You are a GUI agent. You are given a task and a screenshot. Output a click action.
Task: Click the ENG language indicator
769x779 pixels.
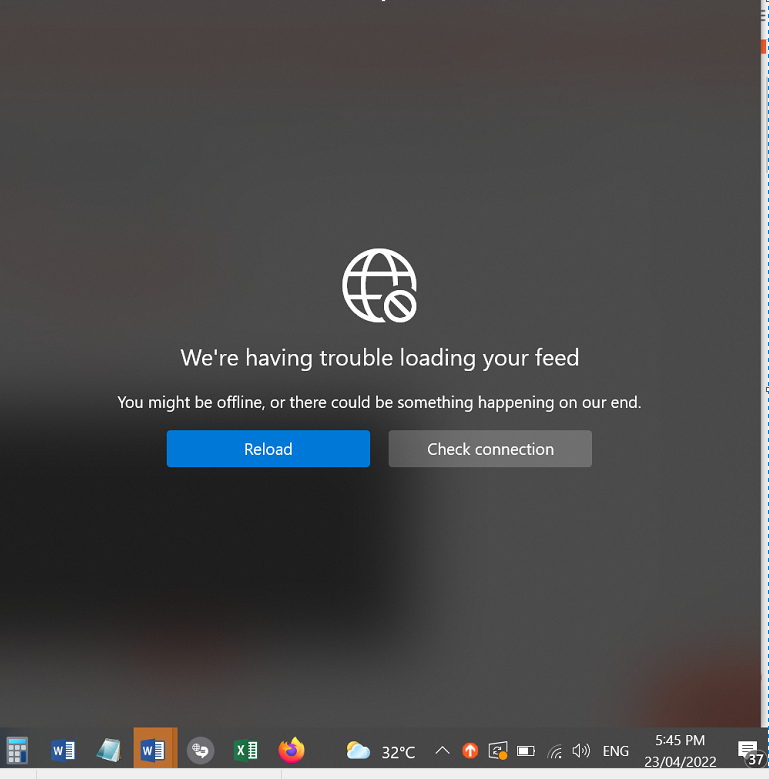point(615,751)
